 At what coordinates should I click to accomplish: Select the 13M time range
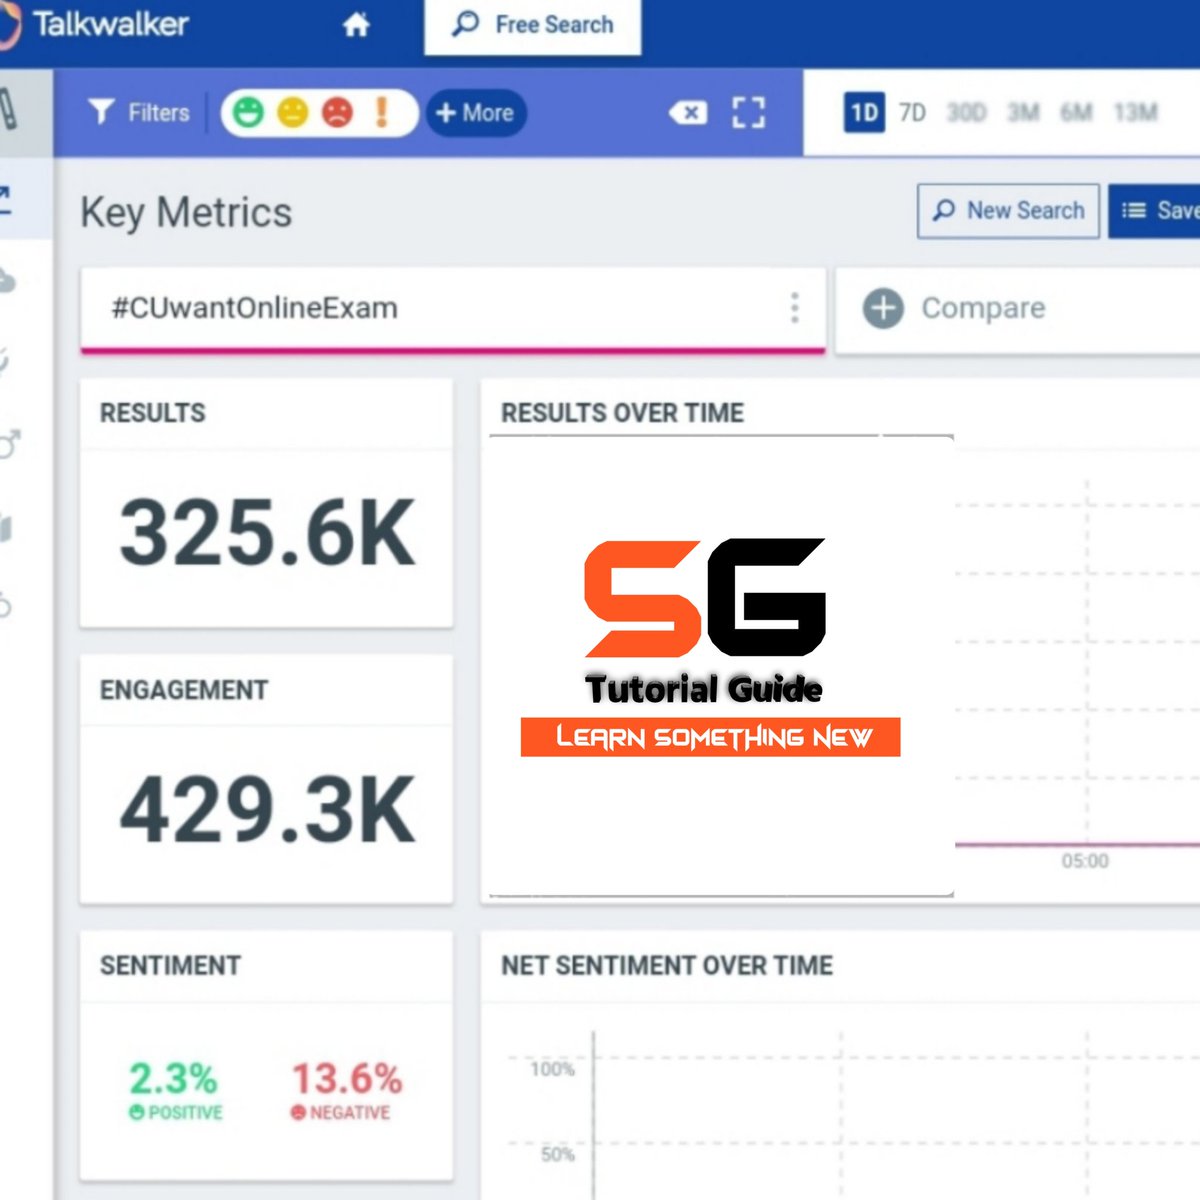coord(1135,112)
